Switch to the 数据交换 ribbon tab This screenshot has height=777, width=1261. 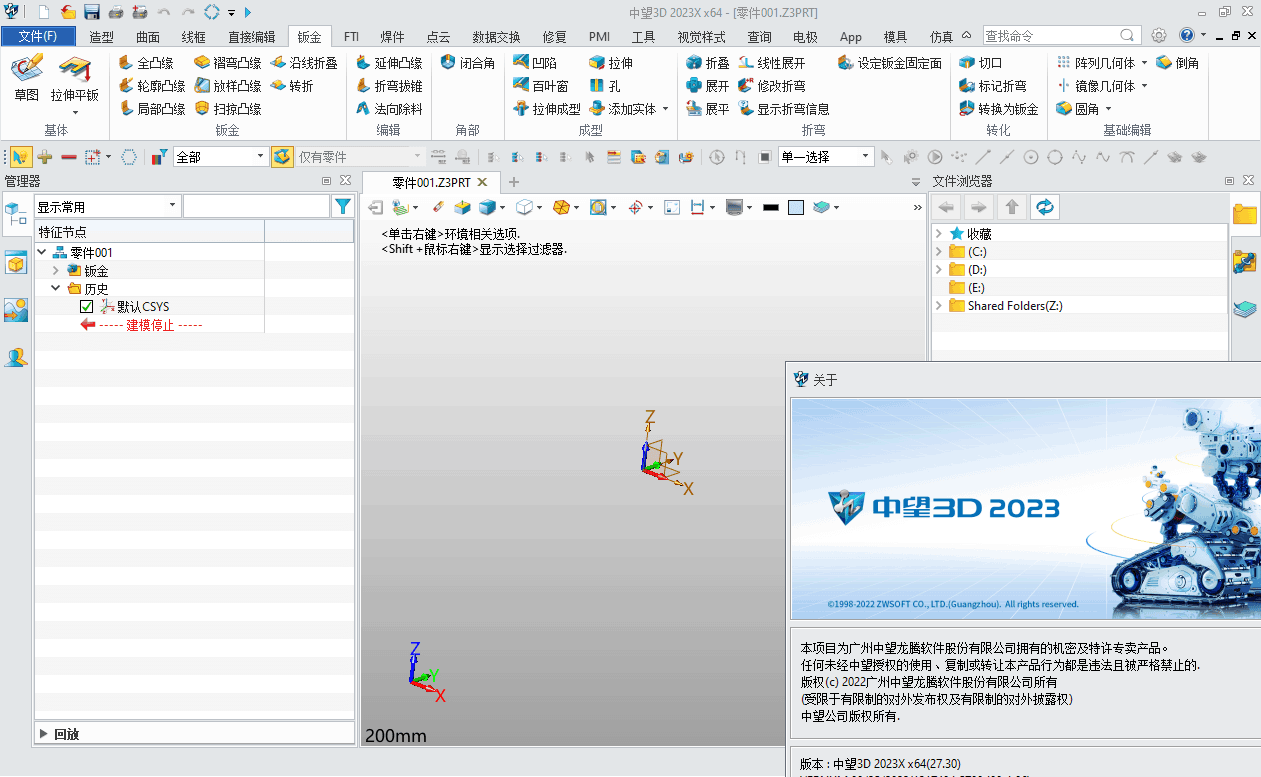496,37
